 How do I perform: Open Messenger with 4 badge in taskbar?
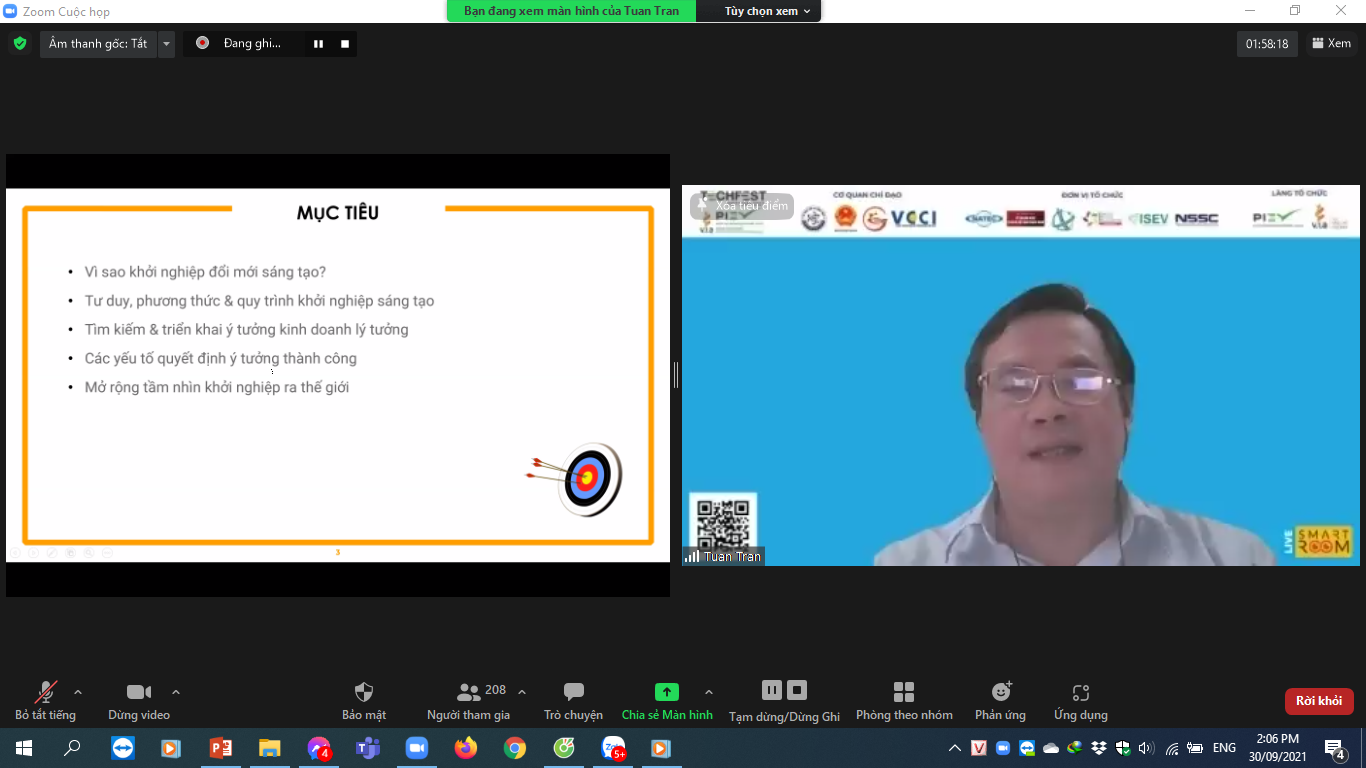pos(319,748)
